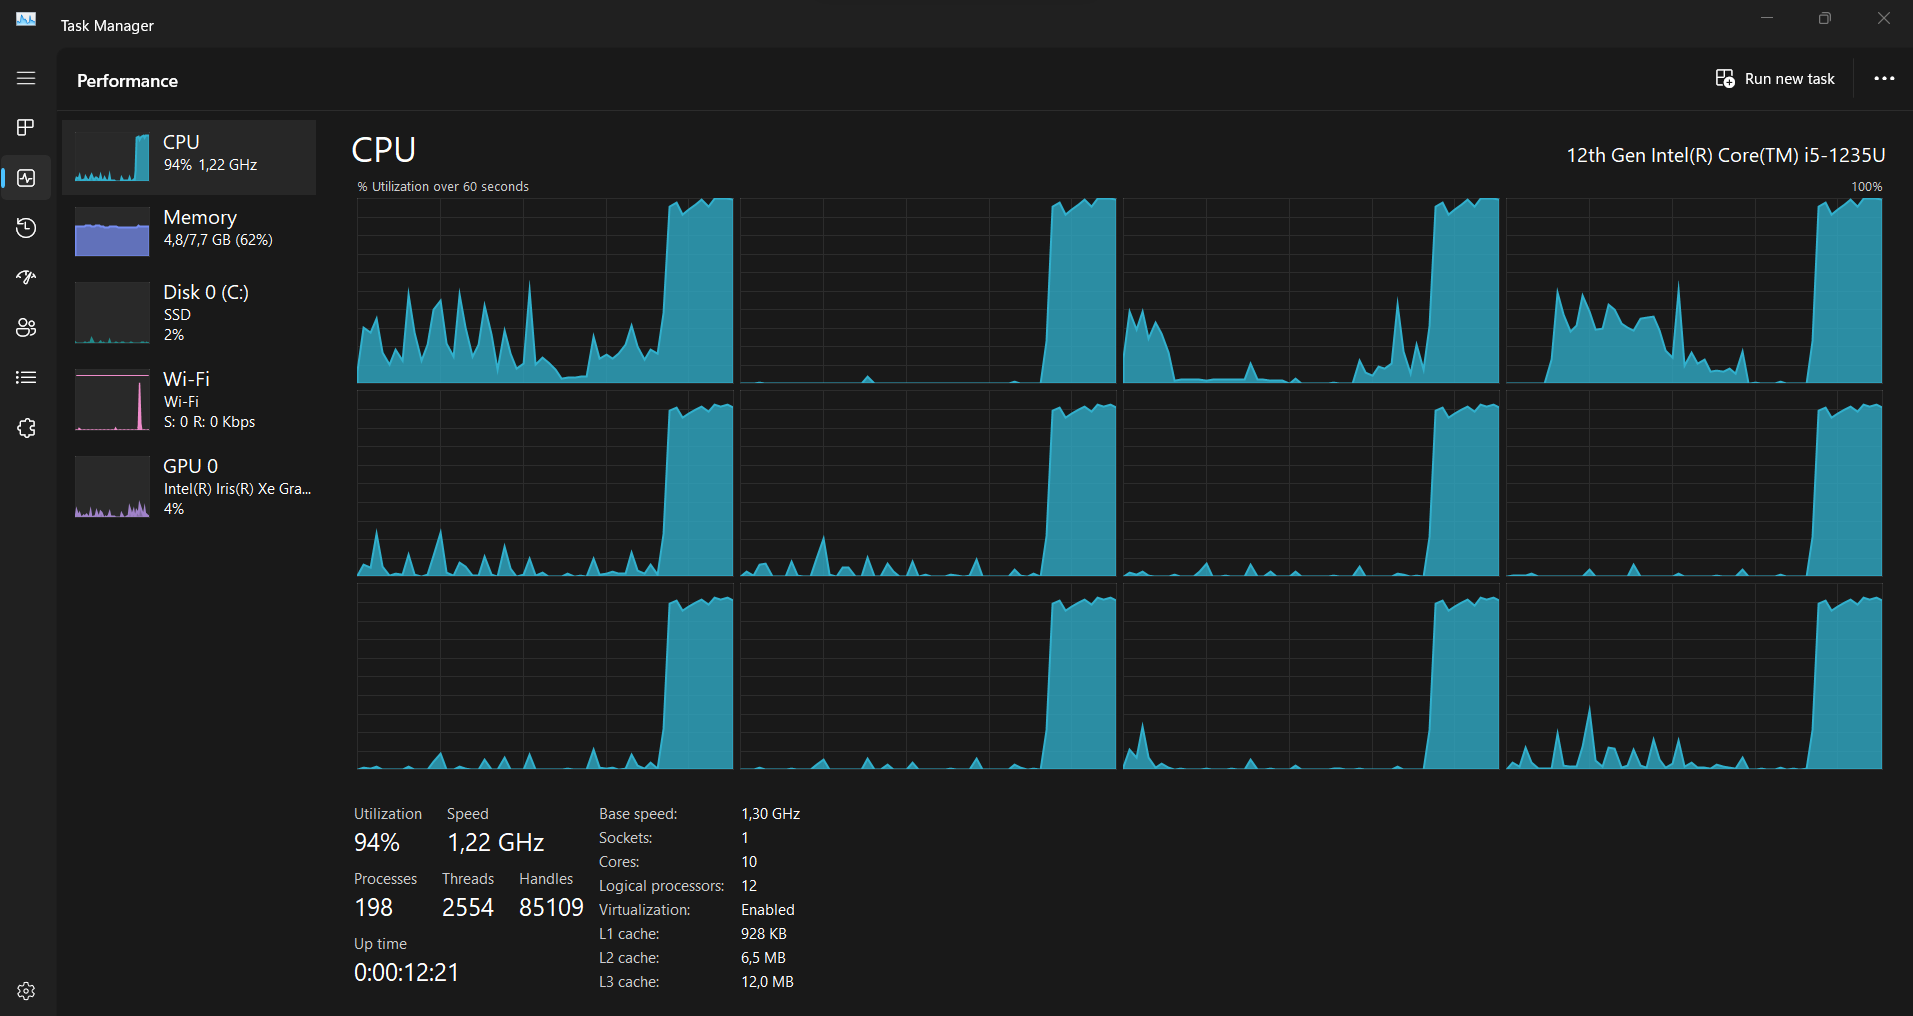The height and width of the screenshot is (1016, 1913).
Task: Select the Memory performance entry
Action: tap(189, 231)
